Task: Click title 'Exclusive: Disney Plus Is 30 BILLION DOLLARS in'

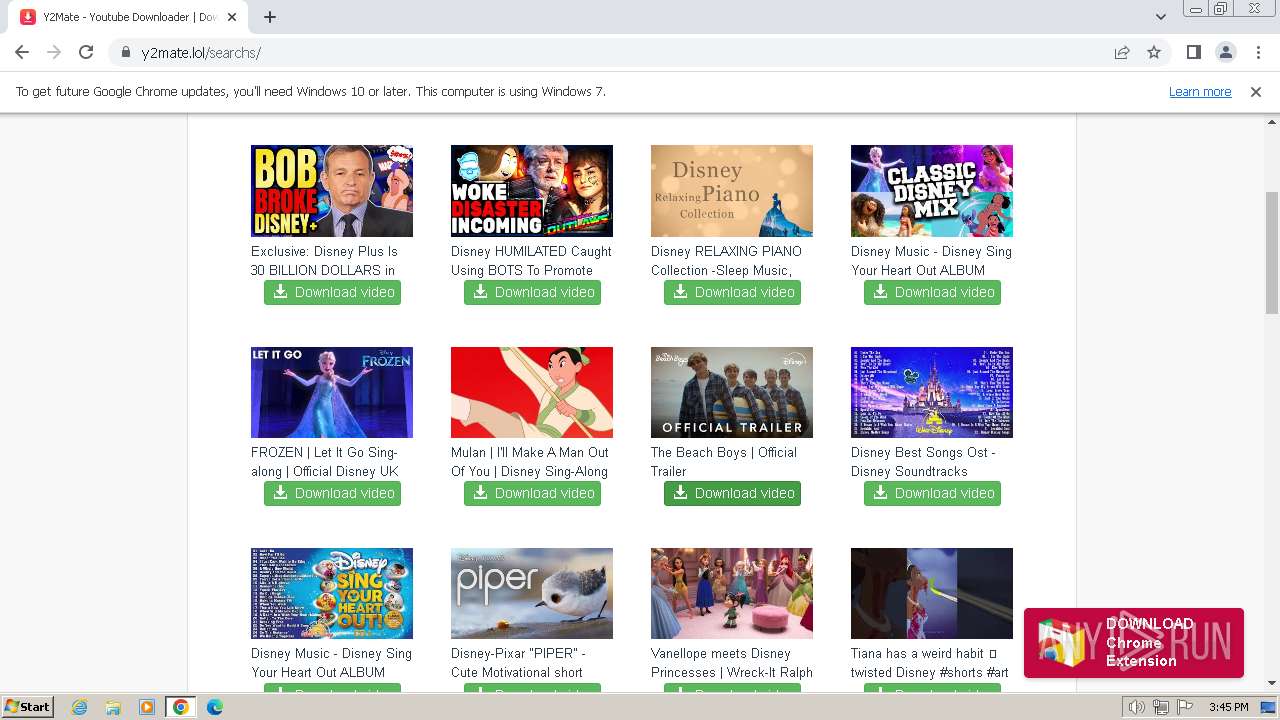Action: tap(324, 261)
